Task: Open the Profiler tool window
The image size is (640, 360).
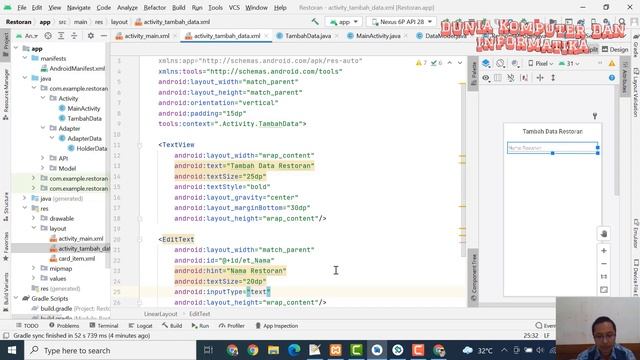Action: point(231,326)
